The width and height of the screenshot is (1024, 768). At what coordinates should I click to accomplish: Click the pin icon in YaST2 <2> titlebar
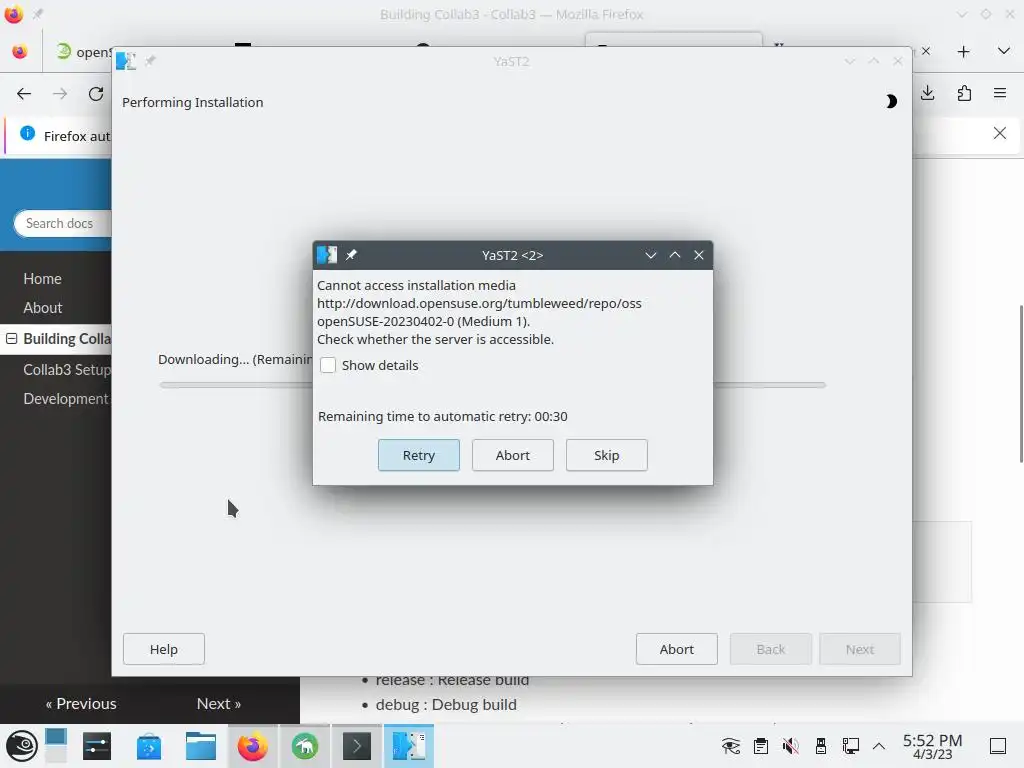[351, 255]
